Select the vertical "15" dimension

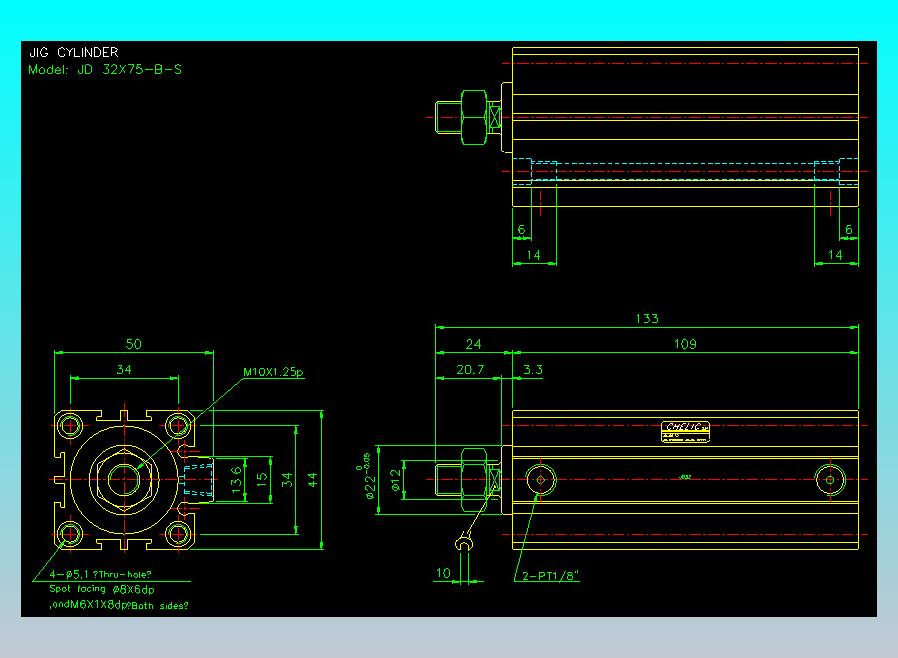click(x=262, y=479)
